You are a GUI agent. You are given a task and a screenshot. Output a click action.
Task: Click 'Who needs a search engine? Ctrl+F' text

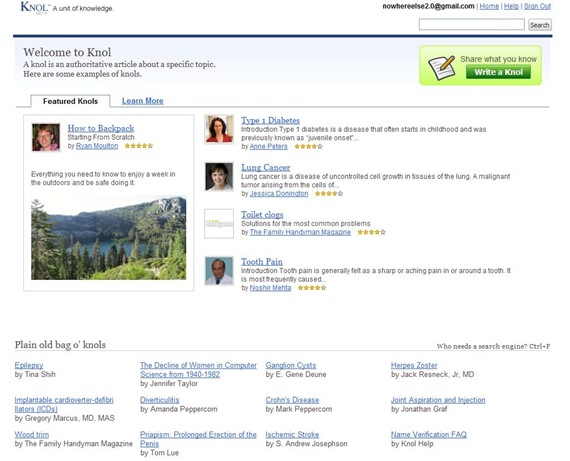point(493,346)
